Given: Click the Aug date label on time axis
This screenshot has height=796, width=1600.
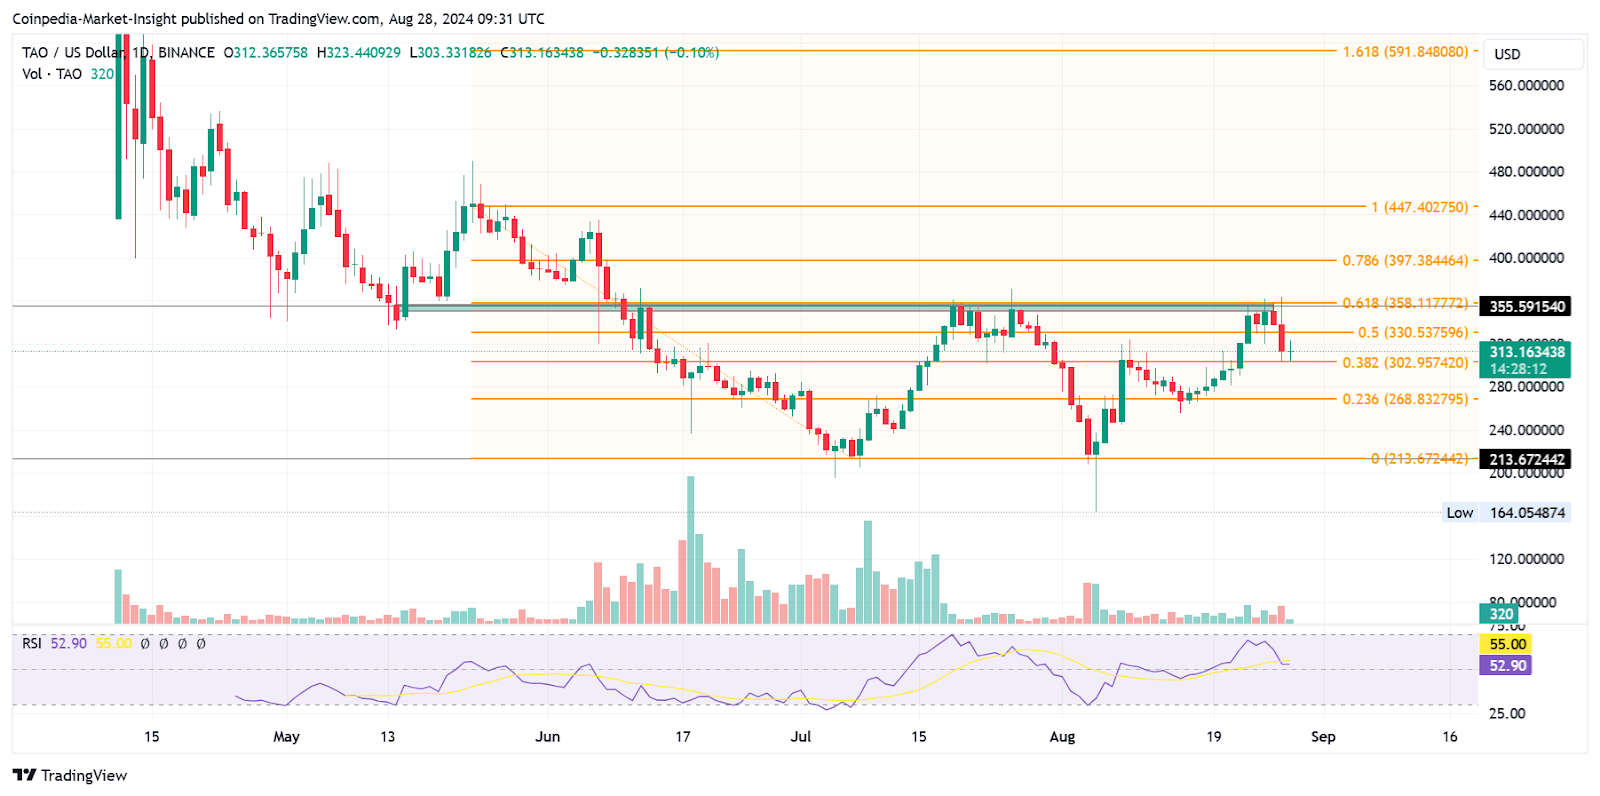Looking at the screenshot, I should click(1062, 737).
